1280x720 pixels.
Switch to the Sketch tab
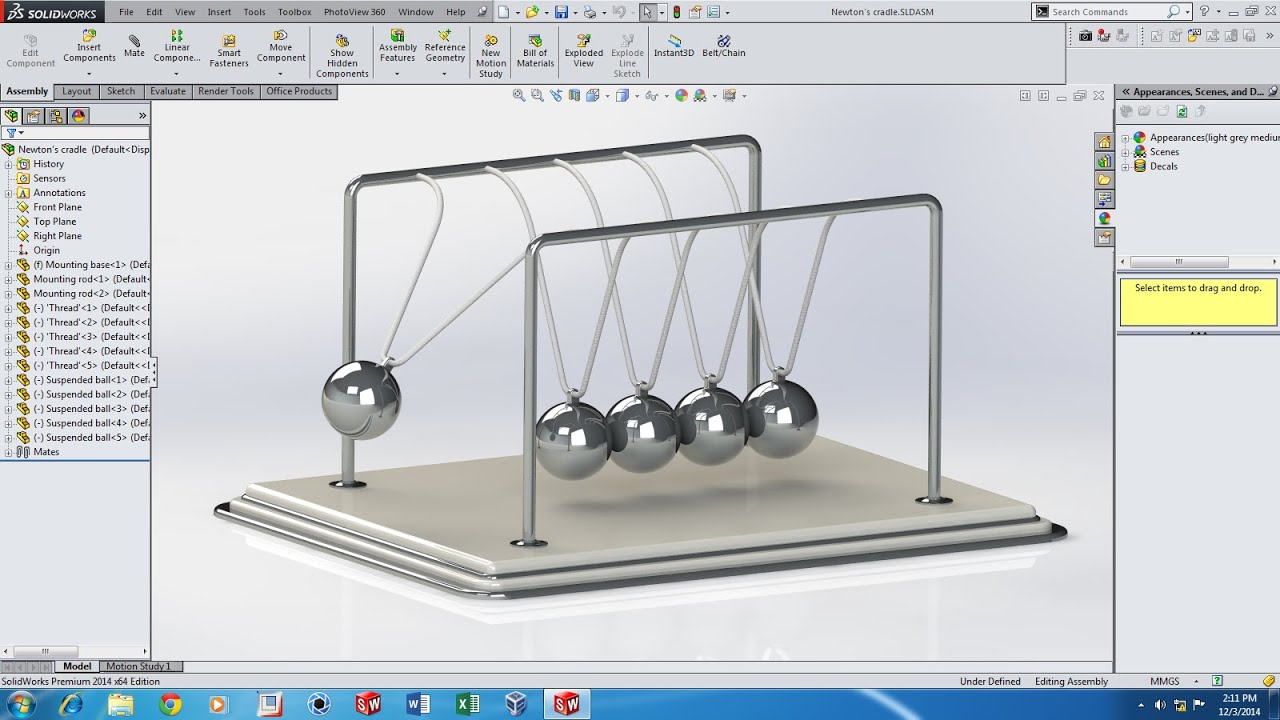pyautogui.click(x=121, y=91)
